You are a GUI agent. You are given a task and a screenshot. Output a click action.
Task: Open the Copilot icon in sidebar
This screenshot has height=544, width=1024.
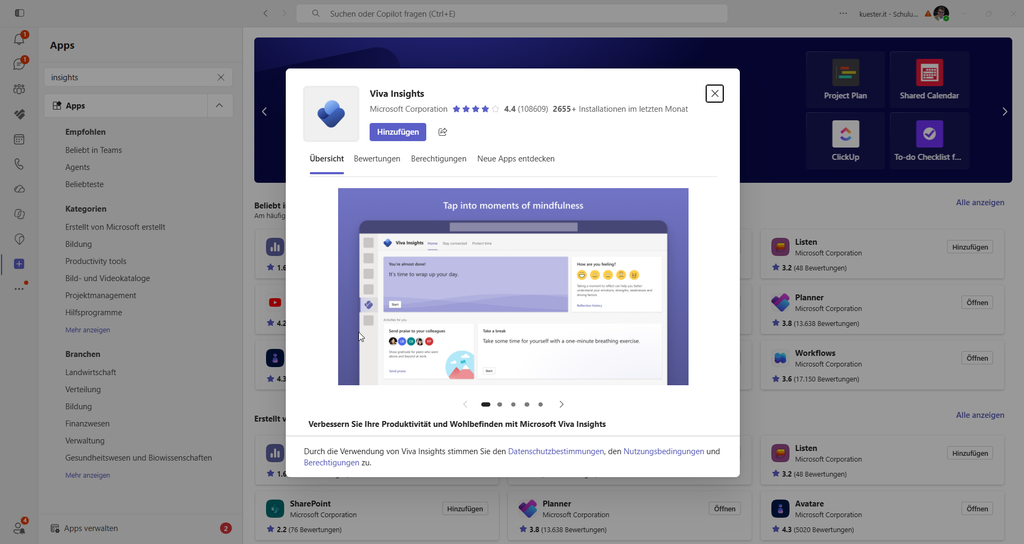coord(19,214)
